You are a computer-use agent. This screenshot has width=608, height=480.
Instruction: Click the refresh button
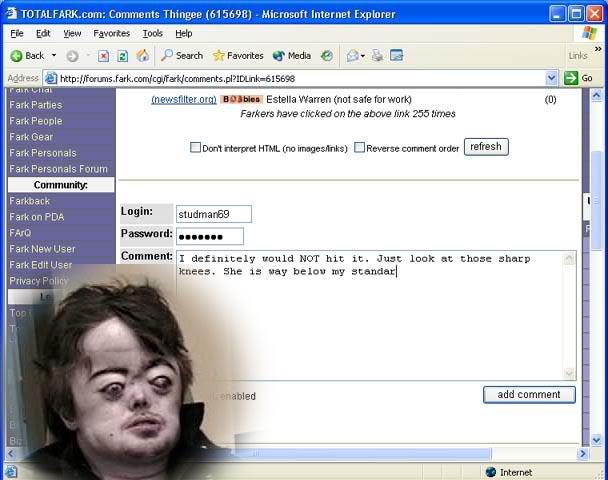pyautogui.click(x=486, y=147)
